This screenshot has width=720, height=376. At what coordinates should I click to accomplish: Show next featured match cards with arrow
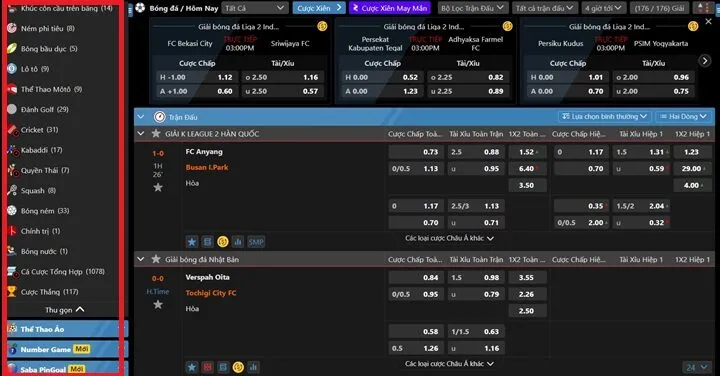(x=704, y=60)
